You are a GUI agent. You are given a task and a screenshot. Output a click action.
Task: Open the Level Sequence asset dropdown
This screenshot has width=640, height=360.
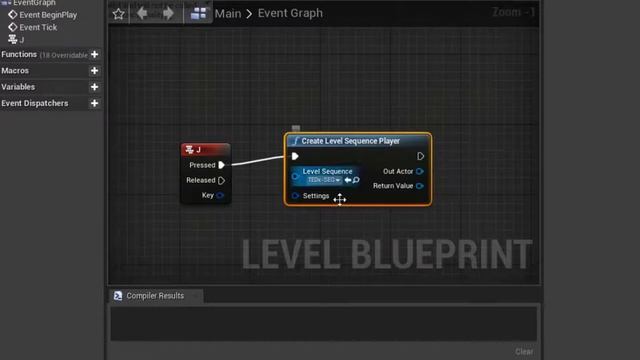click(x=324, y=180)
